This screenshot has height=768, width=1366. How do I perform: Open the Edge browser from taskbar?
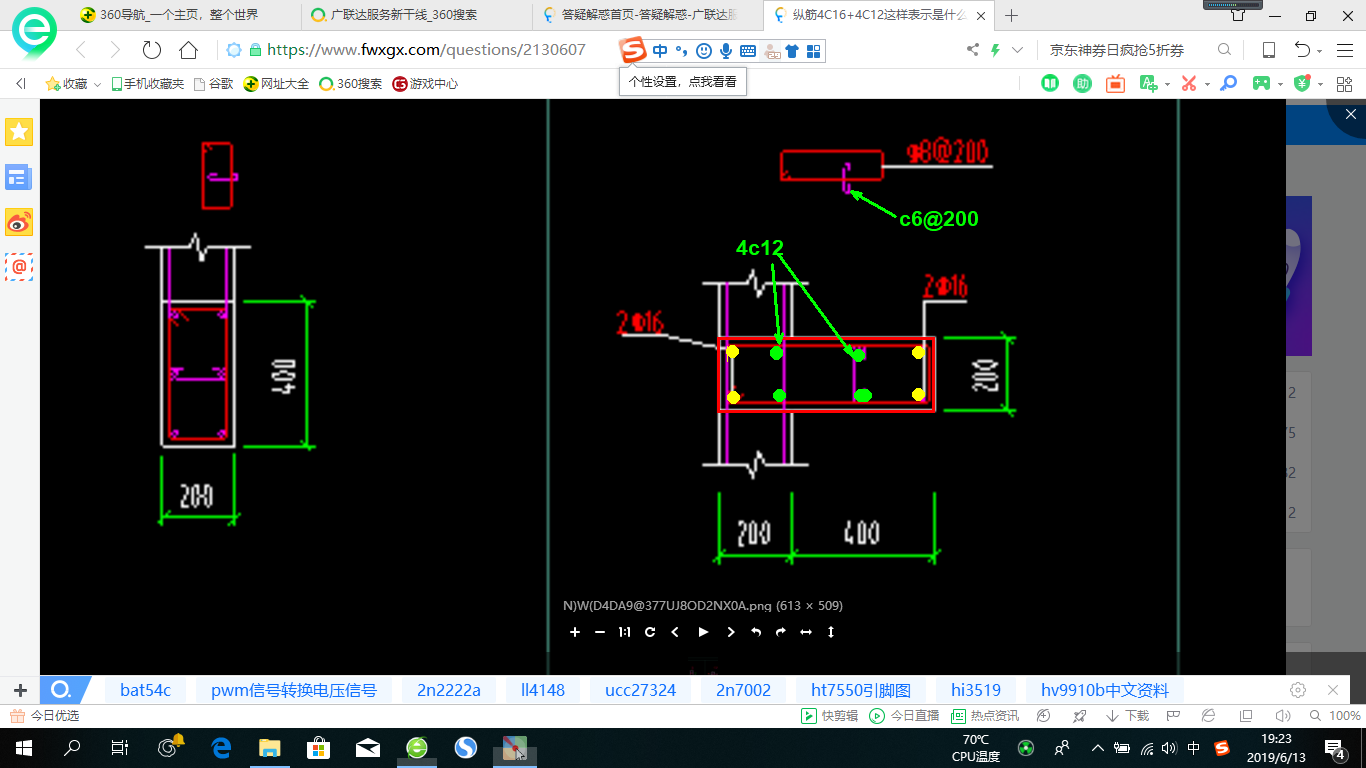point(221,747)
